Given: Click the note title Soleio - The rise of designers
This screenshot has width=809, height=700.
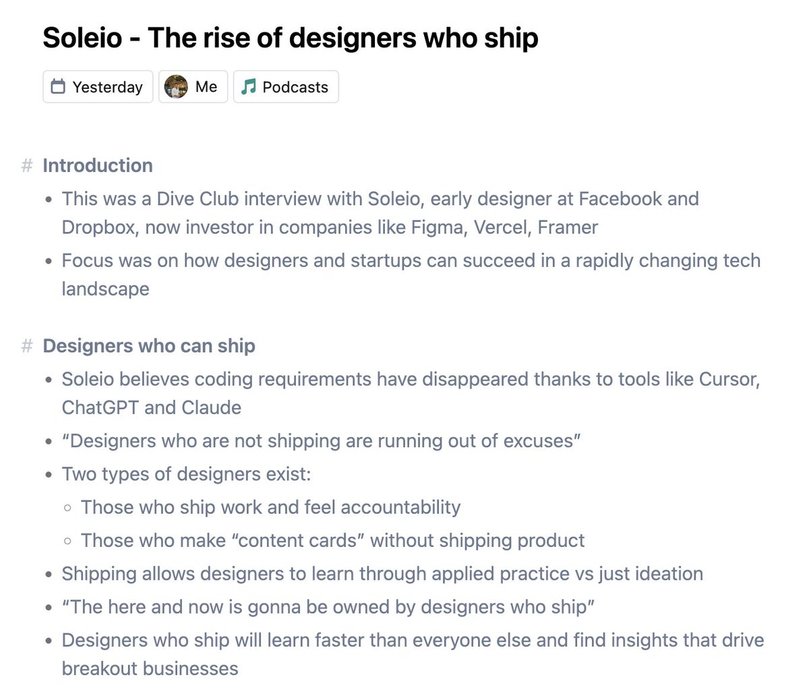Looking at the screenshot, I should [290, 38].
